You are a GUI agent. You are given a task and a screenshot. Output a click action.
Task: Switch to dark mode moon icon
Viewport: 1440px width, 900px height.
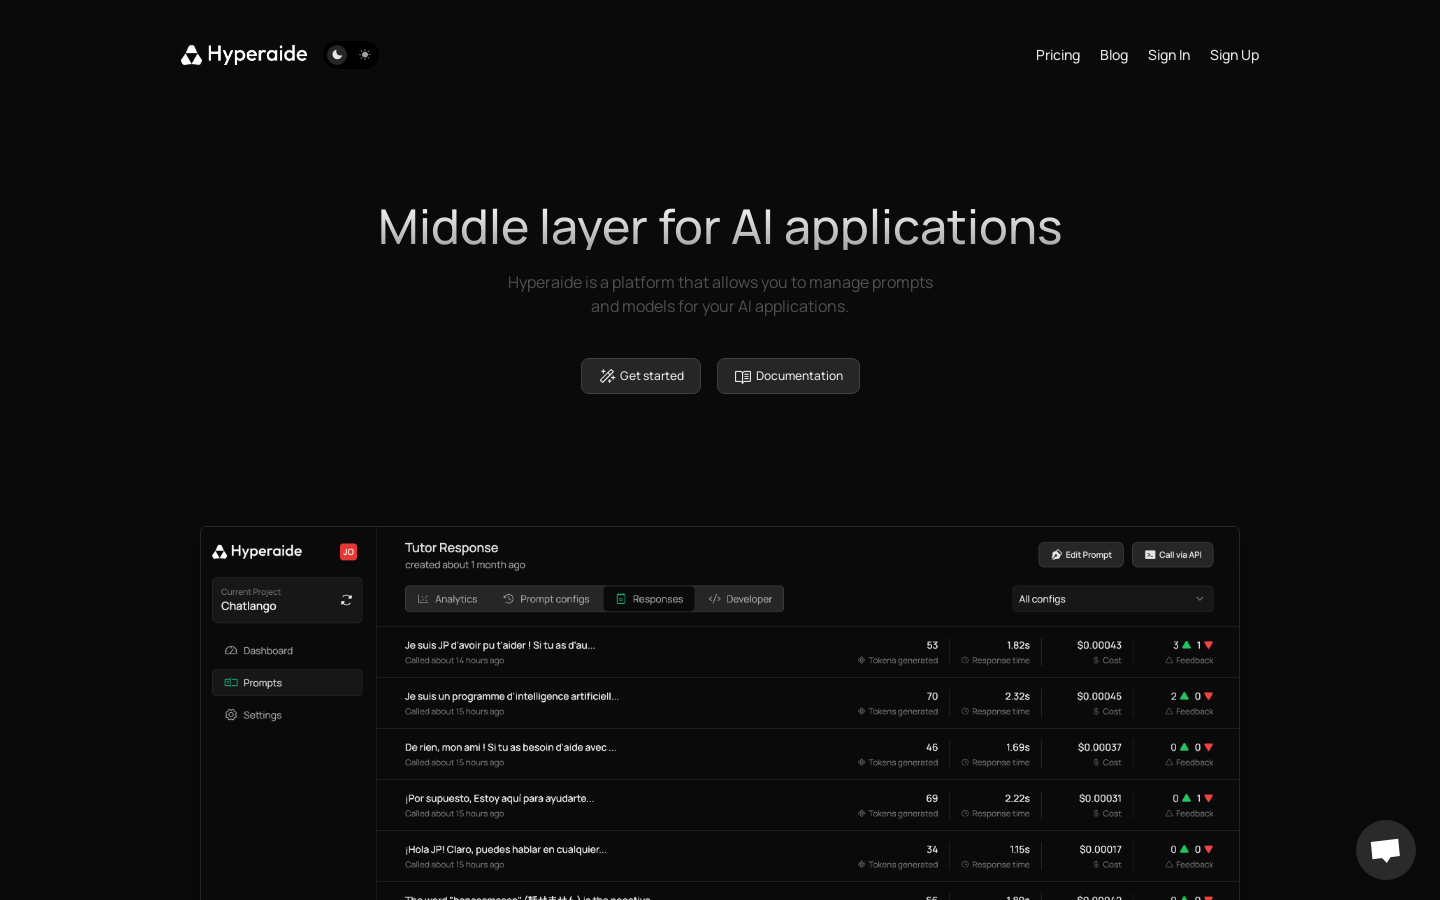(338, 55)
